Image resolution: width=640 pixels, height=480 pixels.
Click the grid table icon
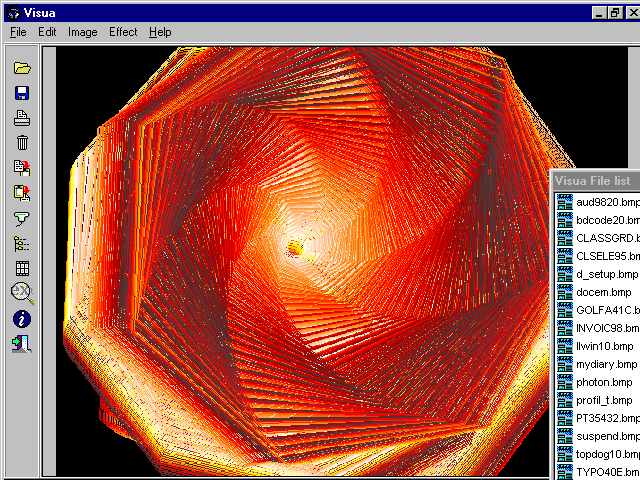coord(22,268)
